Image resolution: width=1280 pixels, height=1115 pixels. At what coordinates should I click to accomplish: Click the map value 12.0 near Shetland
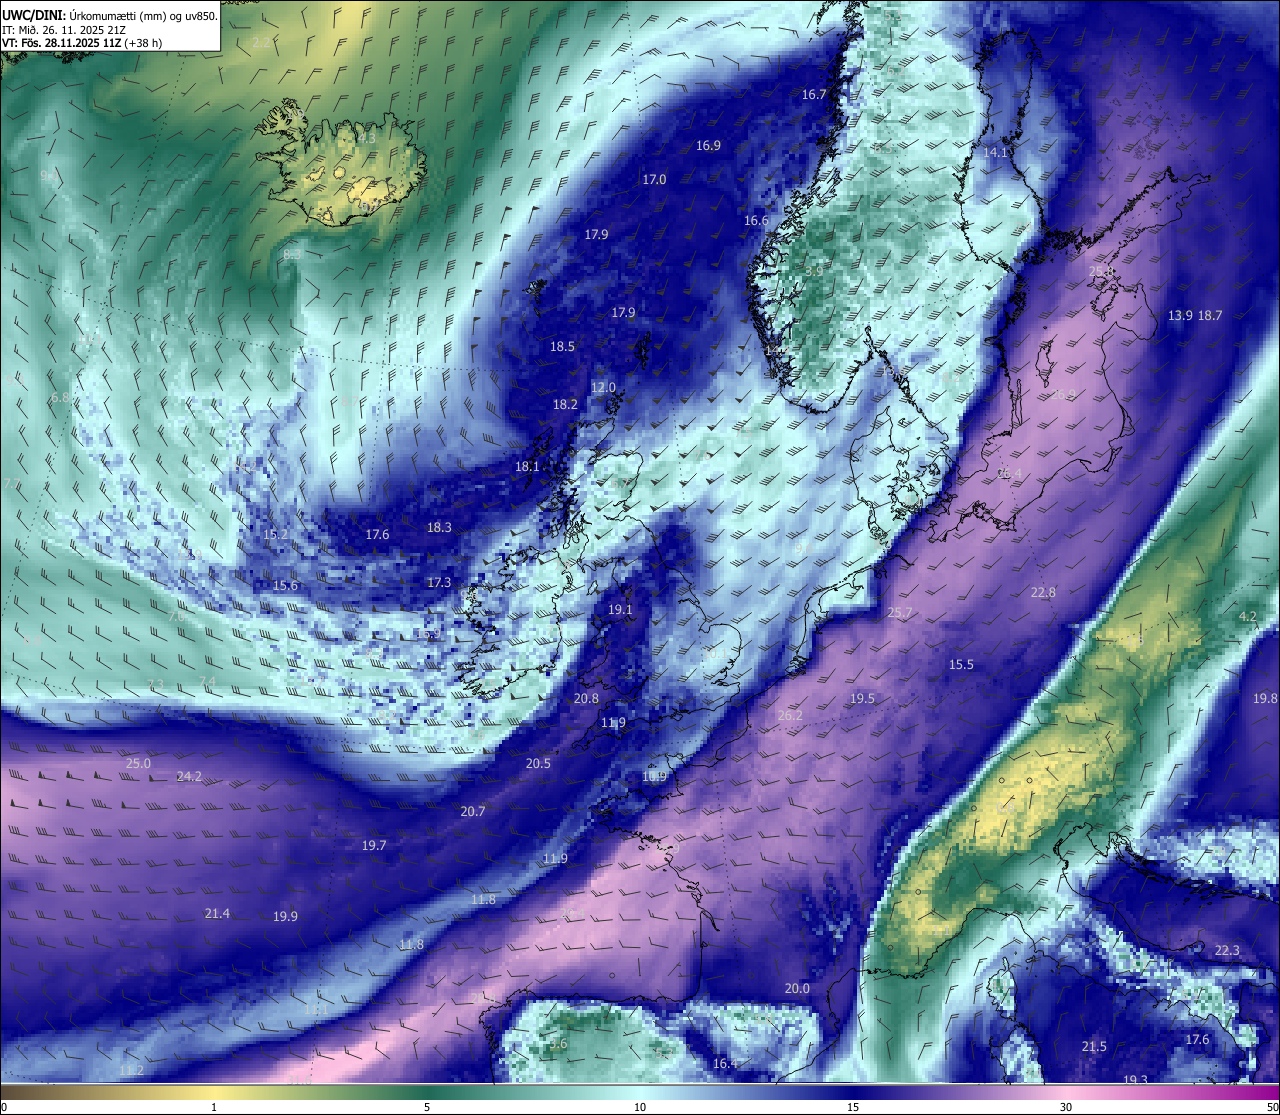coord(603,388)
